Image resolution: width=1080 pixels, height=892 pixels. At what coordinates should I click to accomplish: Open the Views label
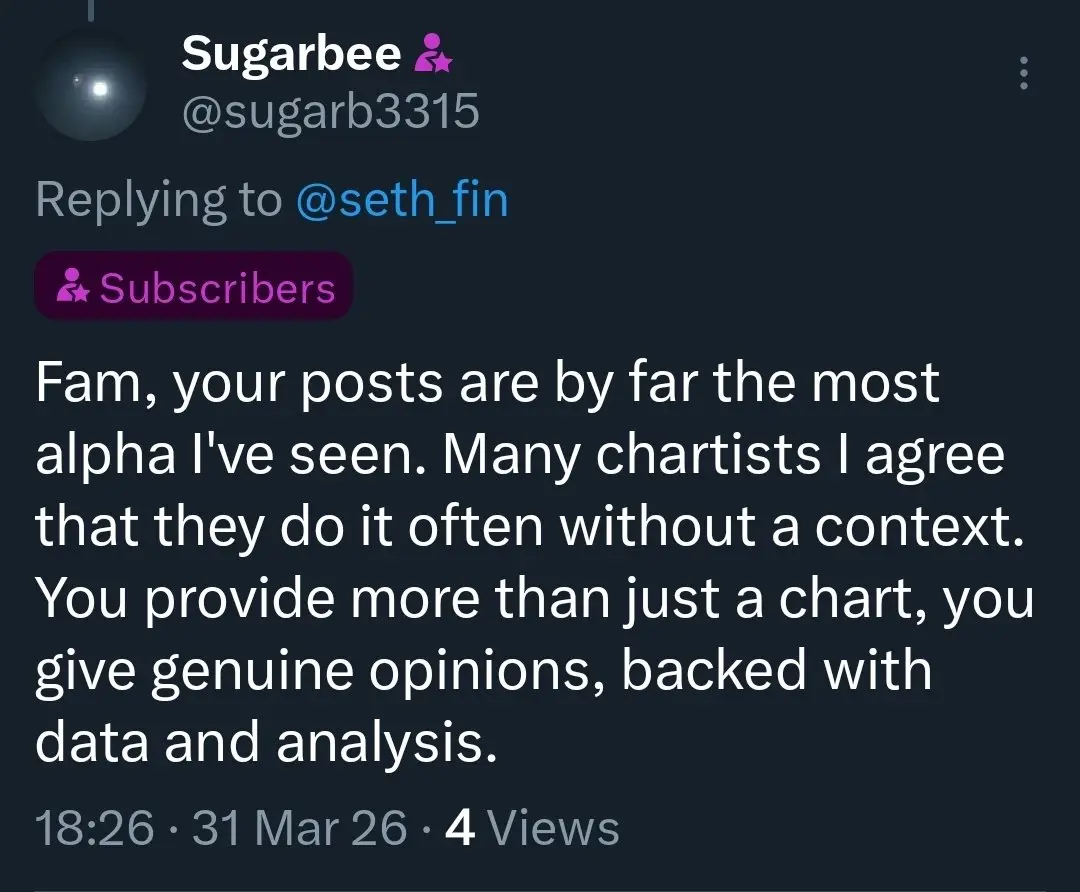click(557, 829)
